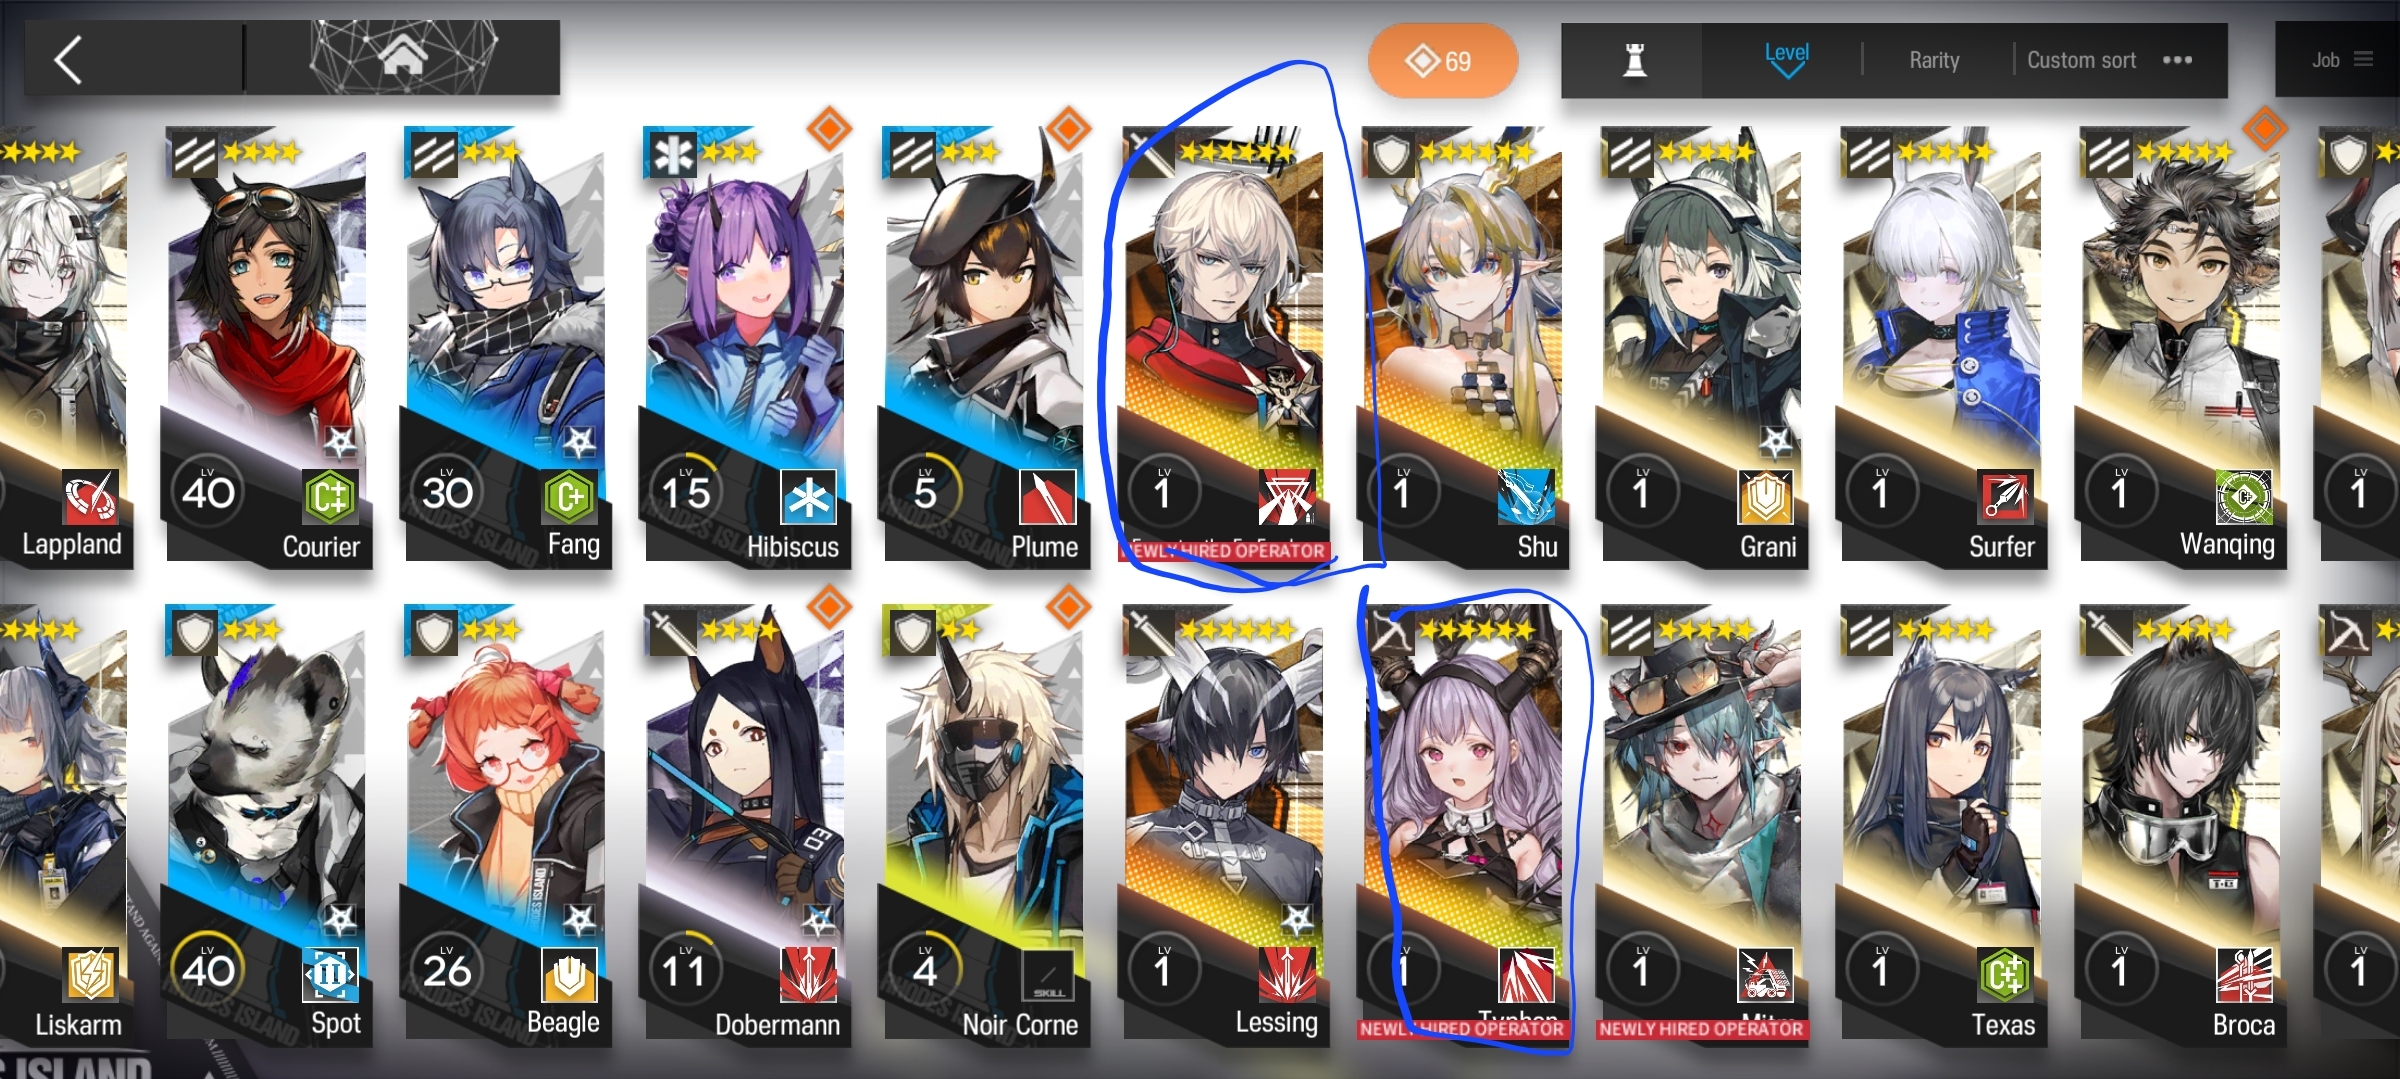Image resolution: width=2400 pixels, height=1079 pixels.
Task: Click the Grani name label
Action: 1768,547
